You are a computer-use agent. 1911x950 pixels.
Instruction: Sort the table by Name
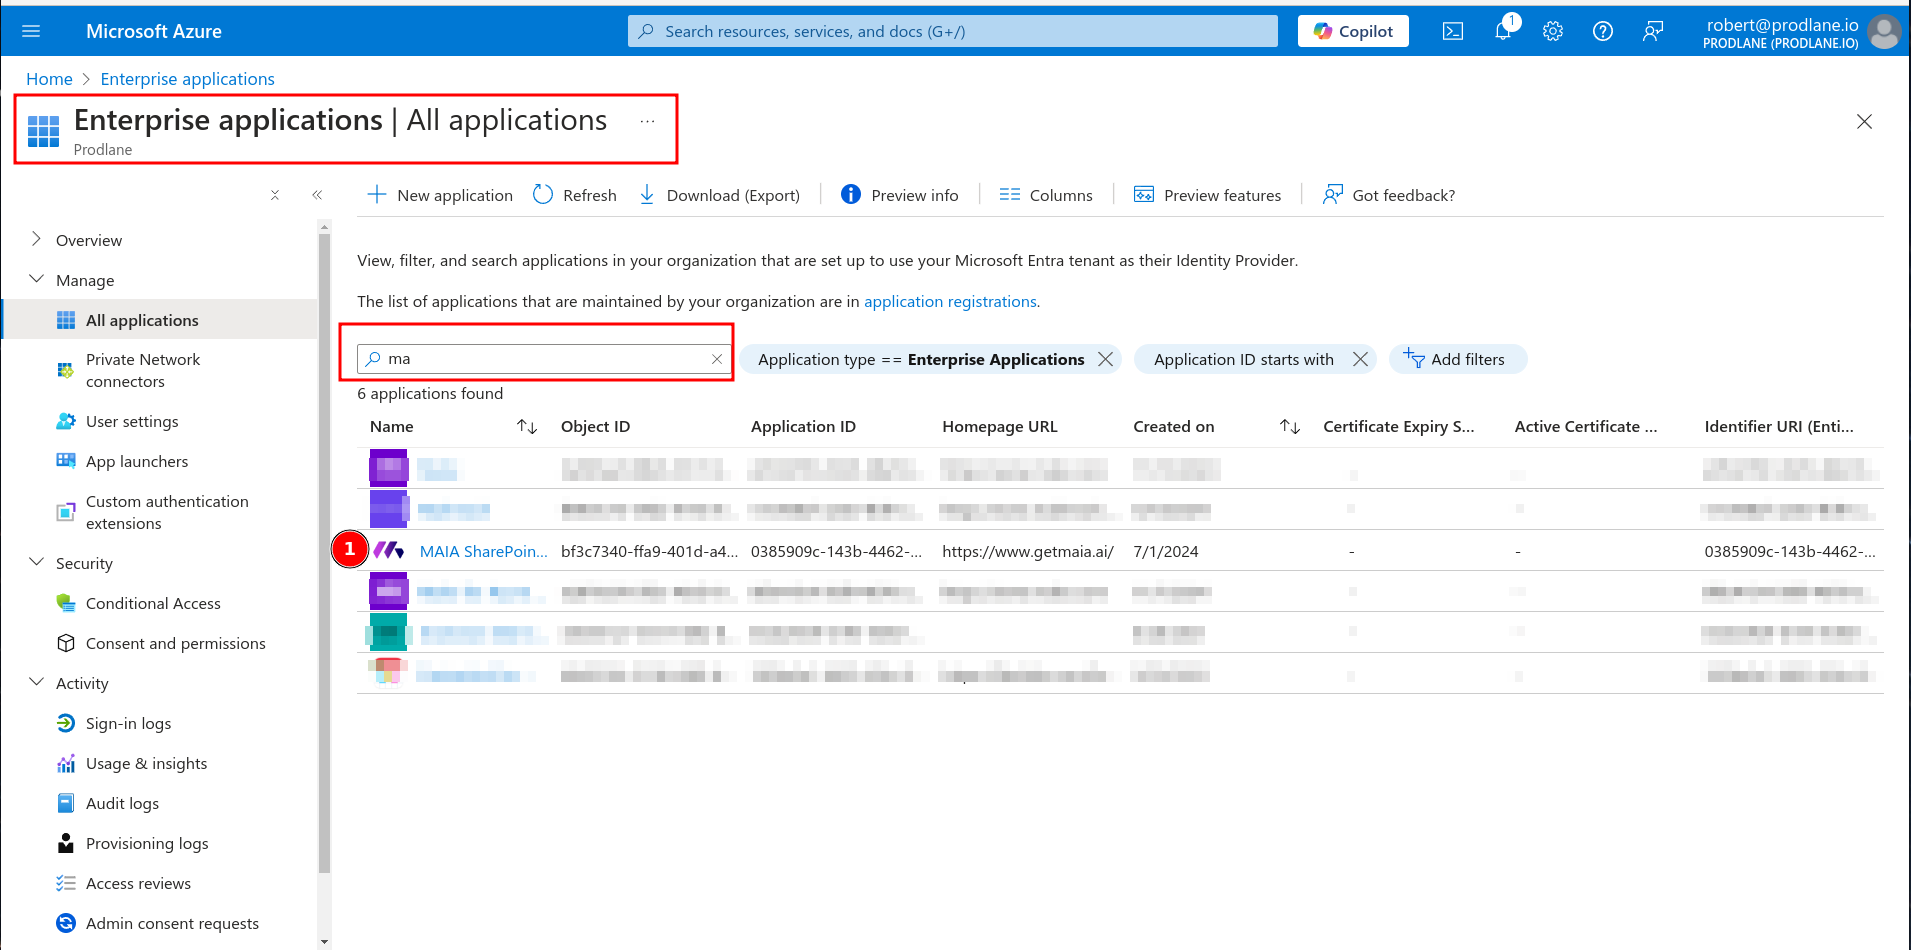(x=527, y=427)
